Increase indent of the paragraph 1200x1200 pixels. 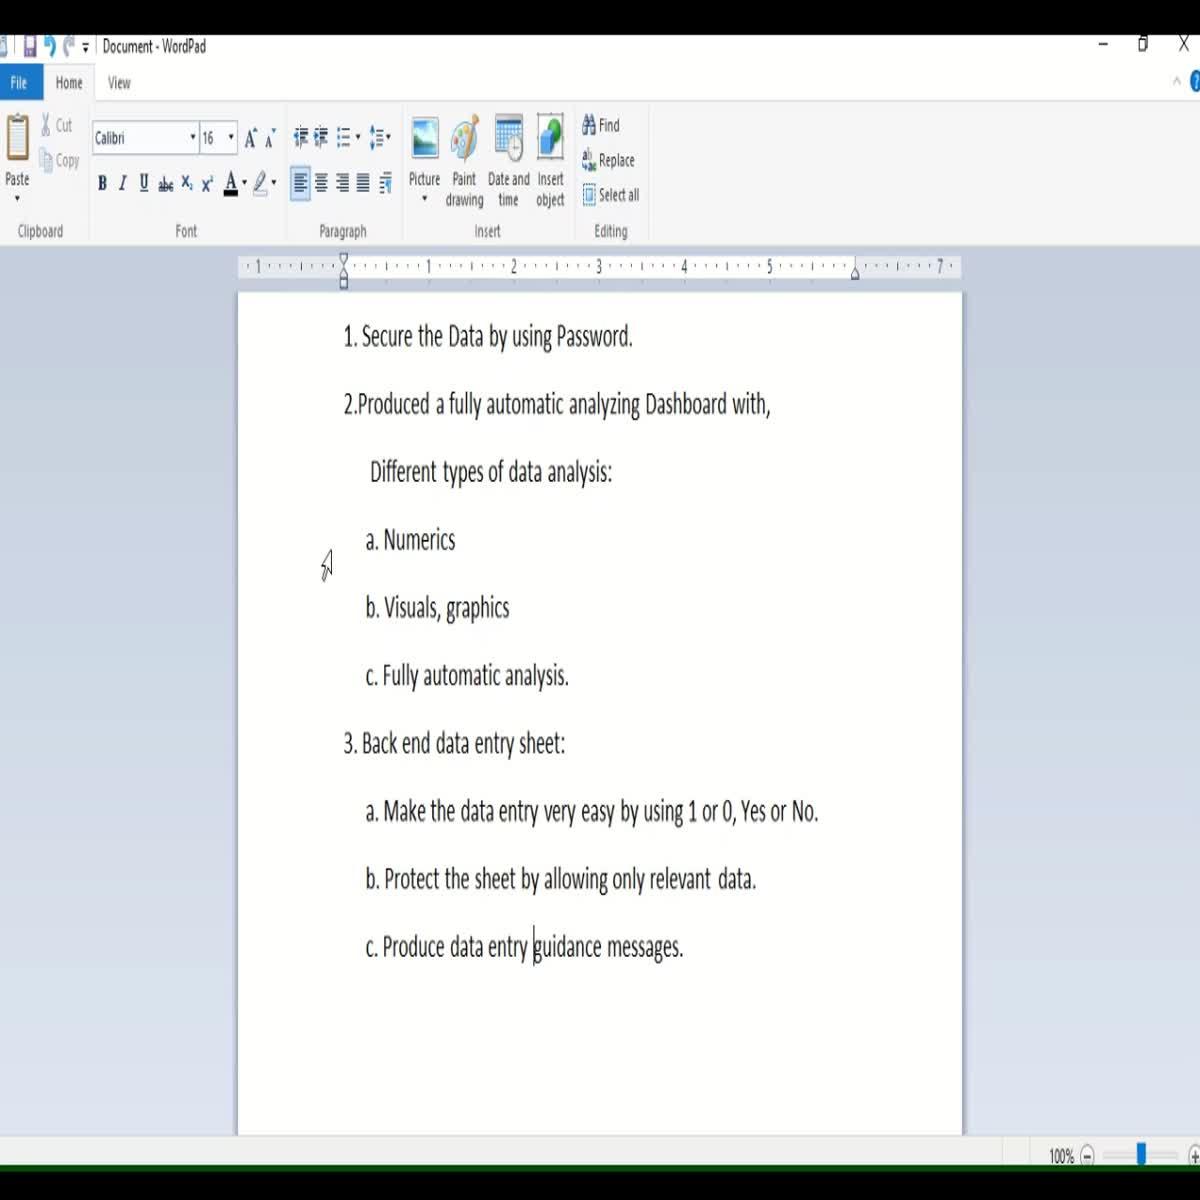[x=321, y=137]
